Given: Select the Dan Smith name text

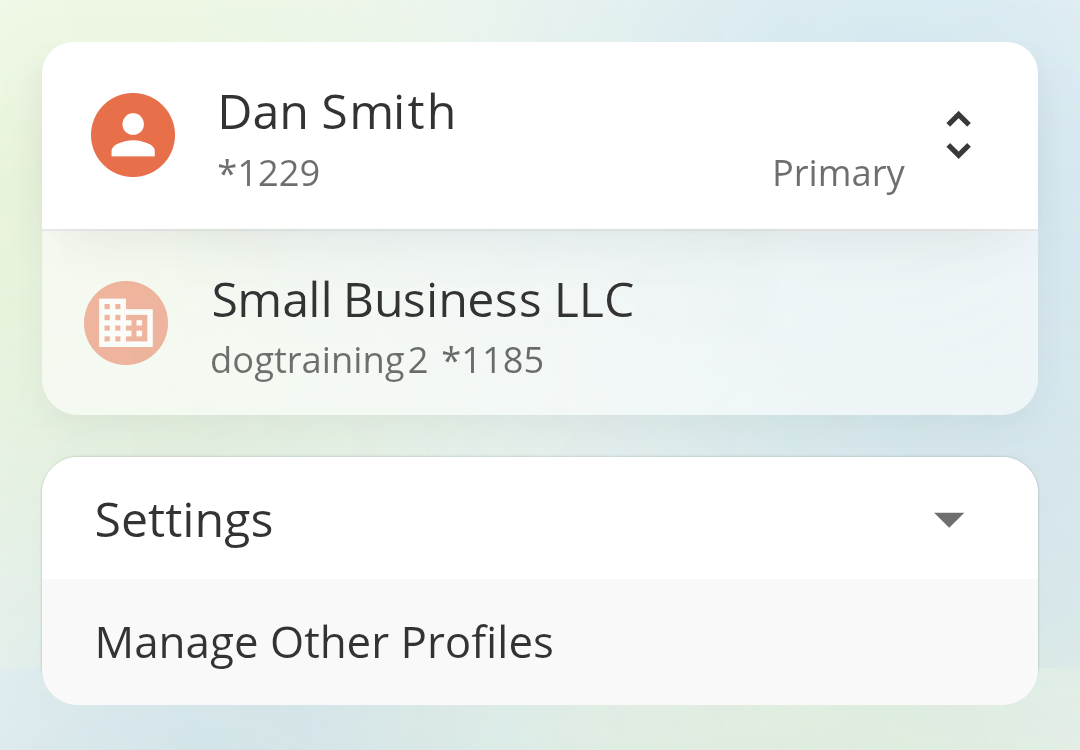Looking at the screenshot, I should click(336, 112).
